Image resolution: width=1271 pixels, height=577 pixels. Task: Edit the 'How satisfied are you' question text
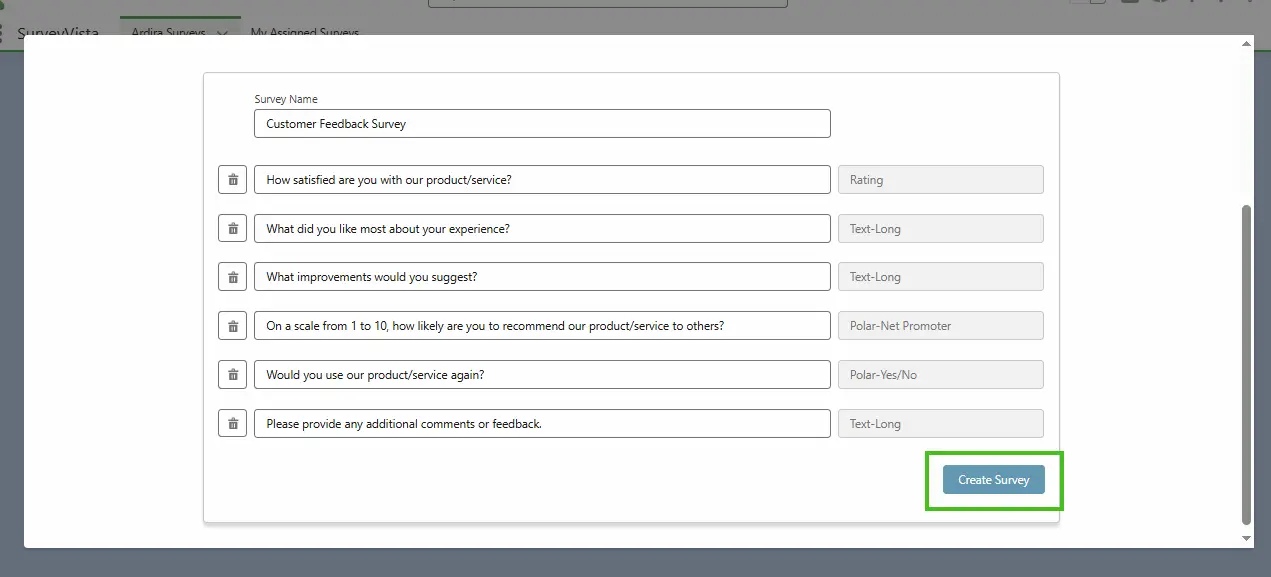542,180
